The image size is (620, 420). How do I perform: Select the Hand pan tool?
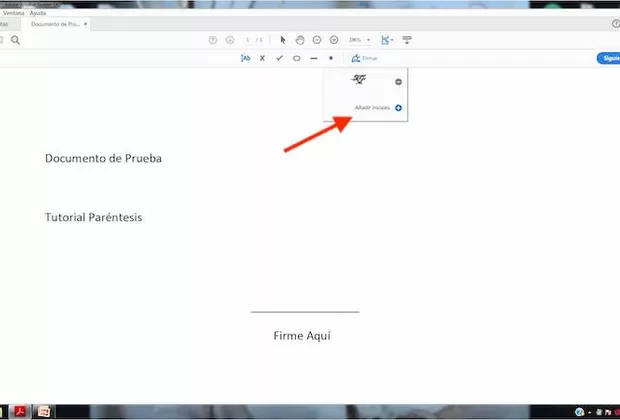coord(300,40)
